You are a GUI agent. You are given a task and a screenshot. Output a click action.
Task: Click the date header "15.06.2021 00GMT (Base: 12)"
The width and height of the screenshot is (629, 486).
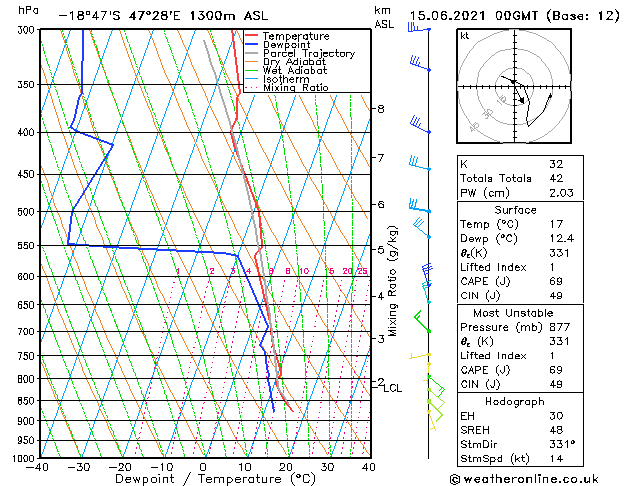click(x=514, y=16)
